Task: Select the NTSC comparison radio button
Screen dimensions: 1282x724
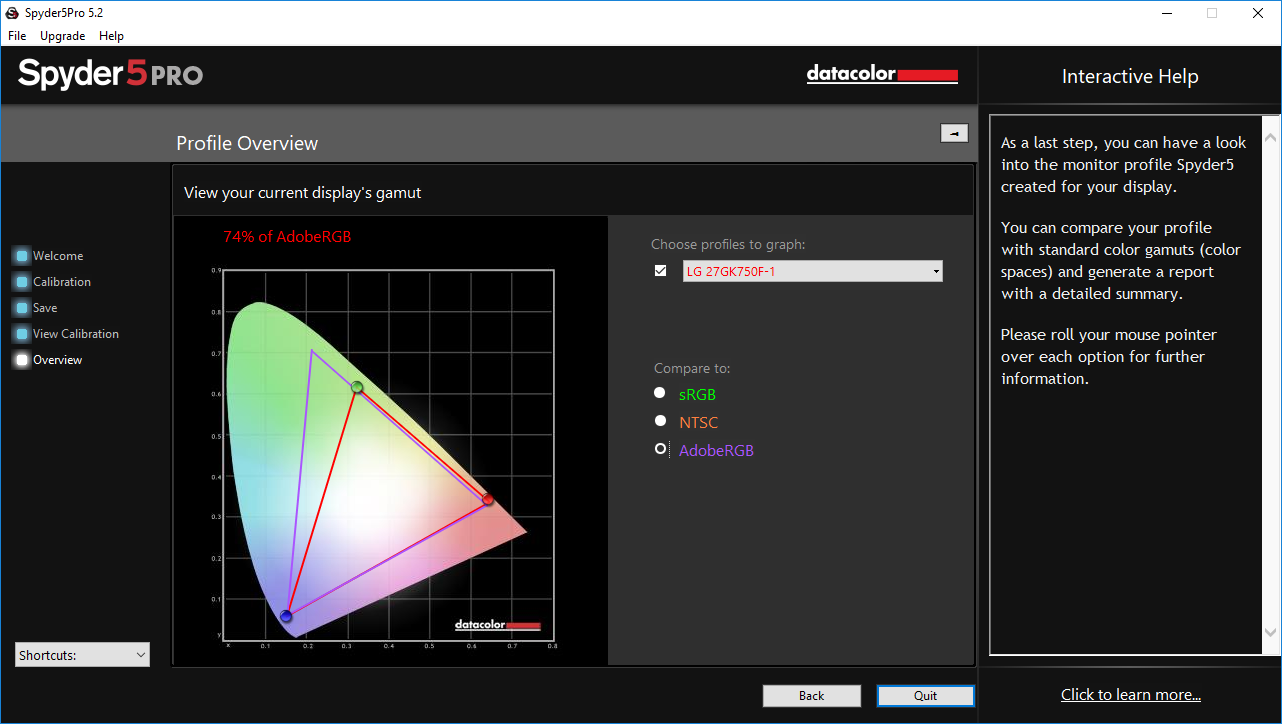Action: 660,421
